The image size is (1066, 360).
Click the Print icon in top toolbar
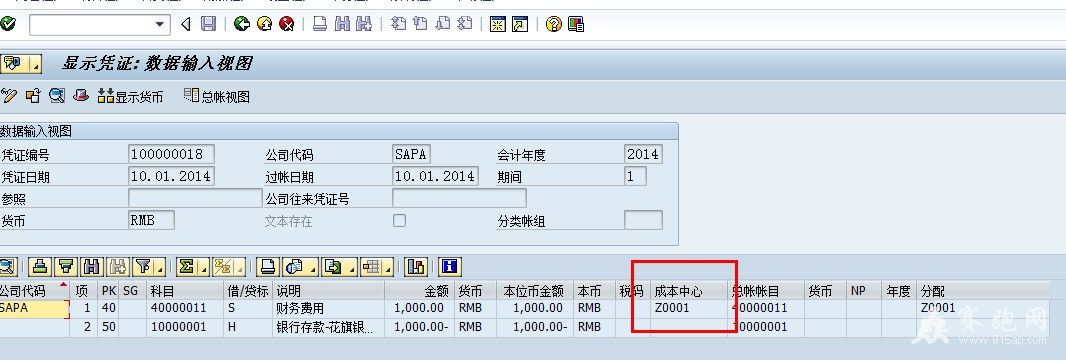coord(320,24)
